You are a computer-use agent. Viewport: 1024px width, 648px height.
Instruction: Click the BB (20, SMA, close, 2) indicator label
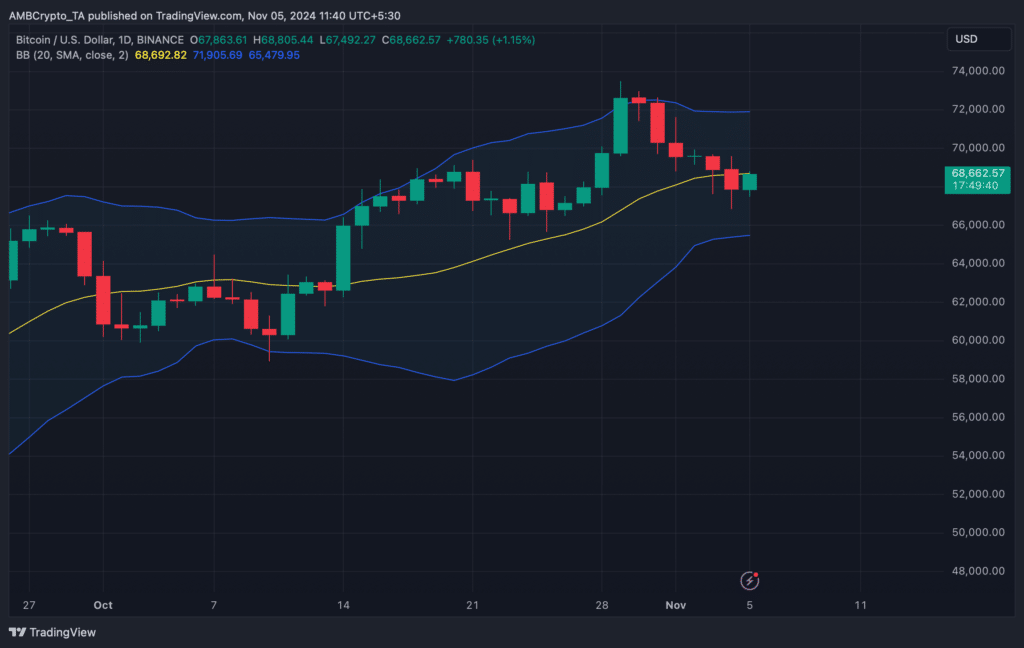coord(72,55)
